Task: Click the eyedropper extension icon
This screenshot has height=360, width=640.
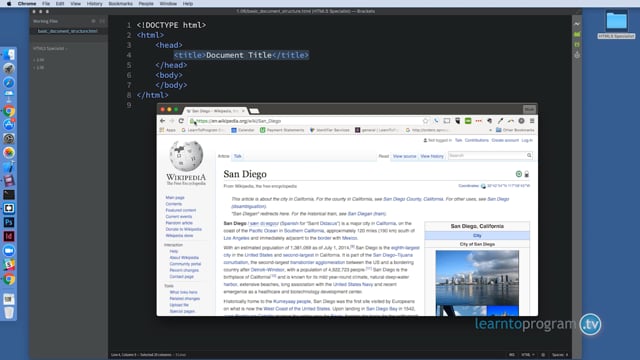Action: (500, 121)
